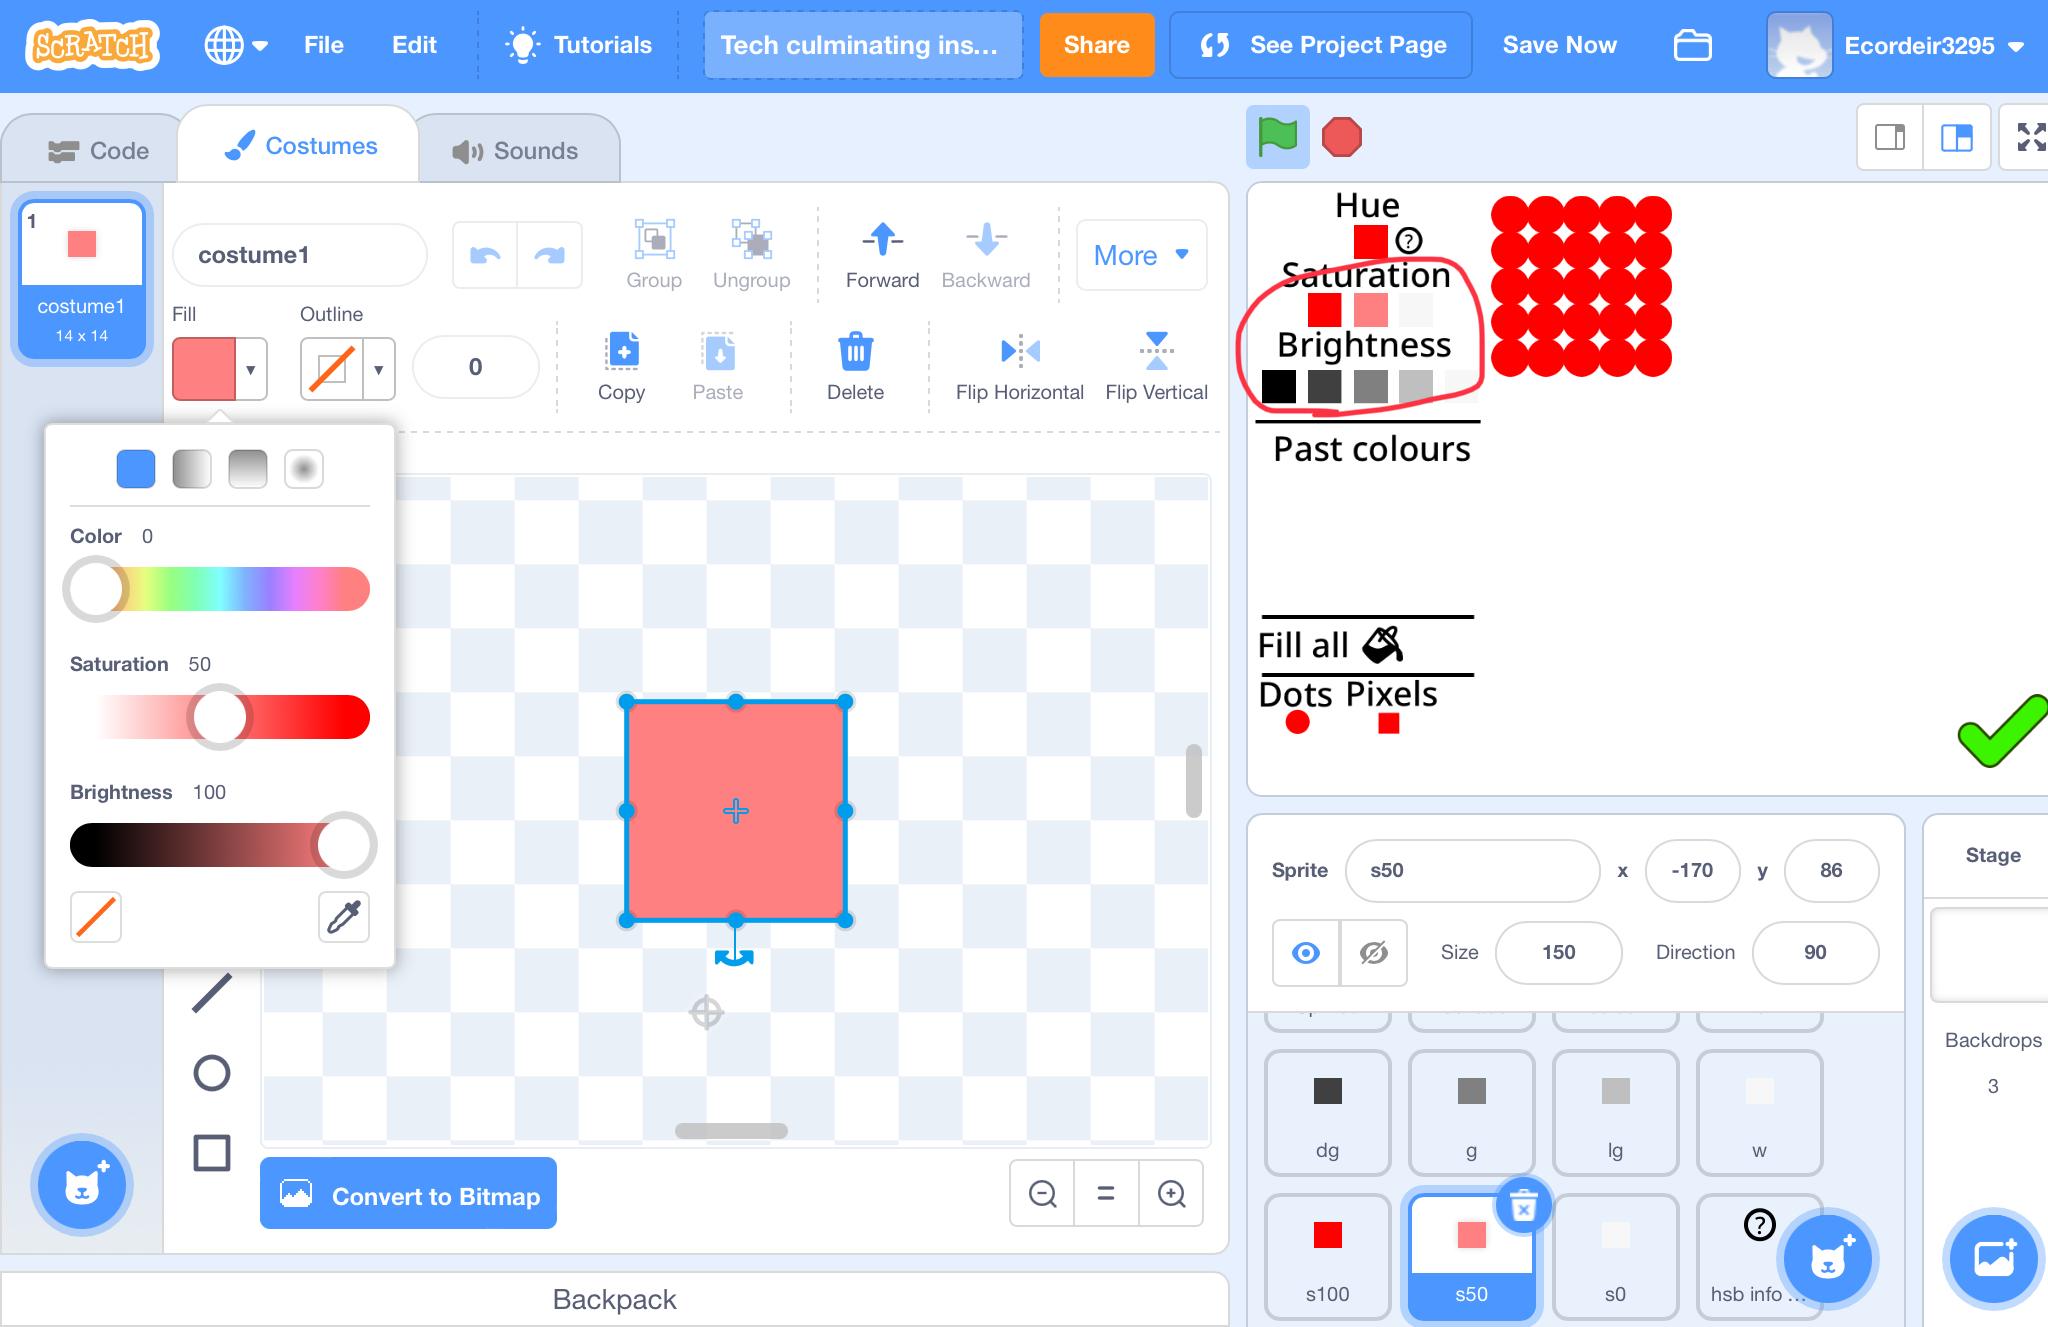2048x1327 pixels.
Task: Open the language globe dropdown
Action: [x=235, y=45]
